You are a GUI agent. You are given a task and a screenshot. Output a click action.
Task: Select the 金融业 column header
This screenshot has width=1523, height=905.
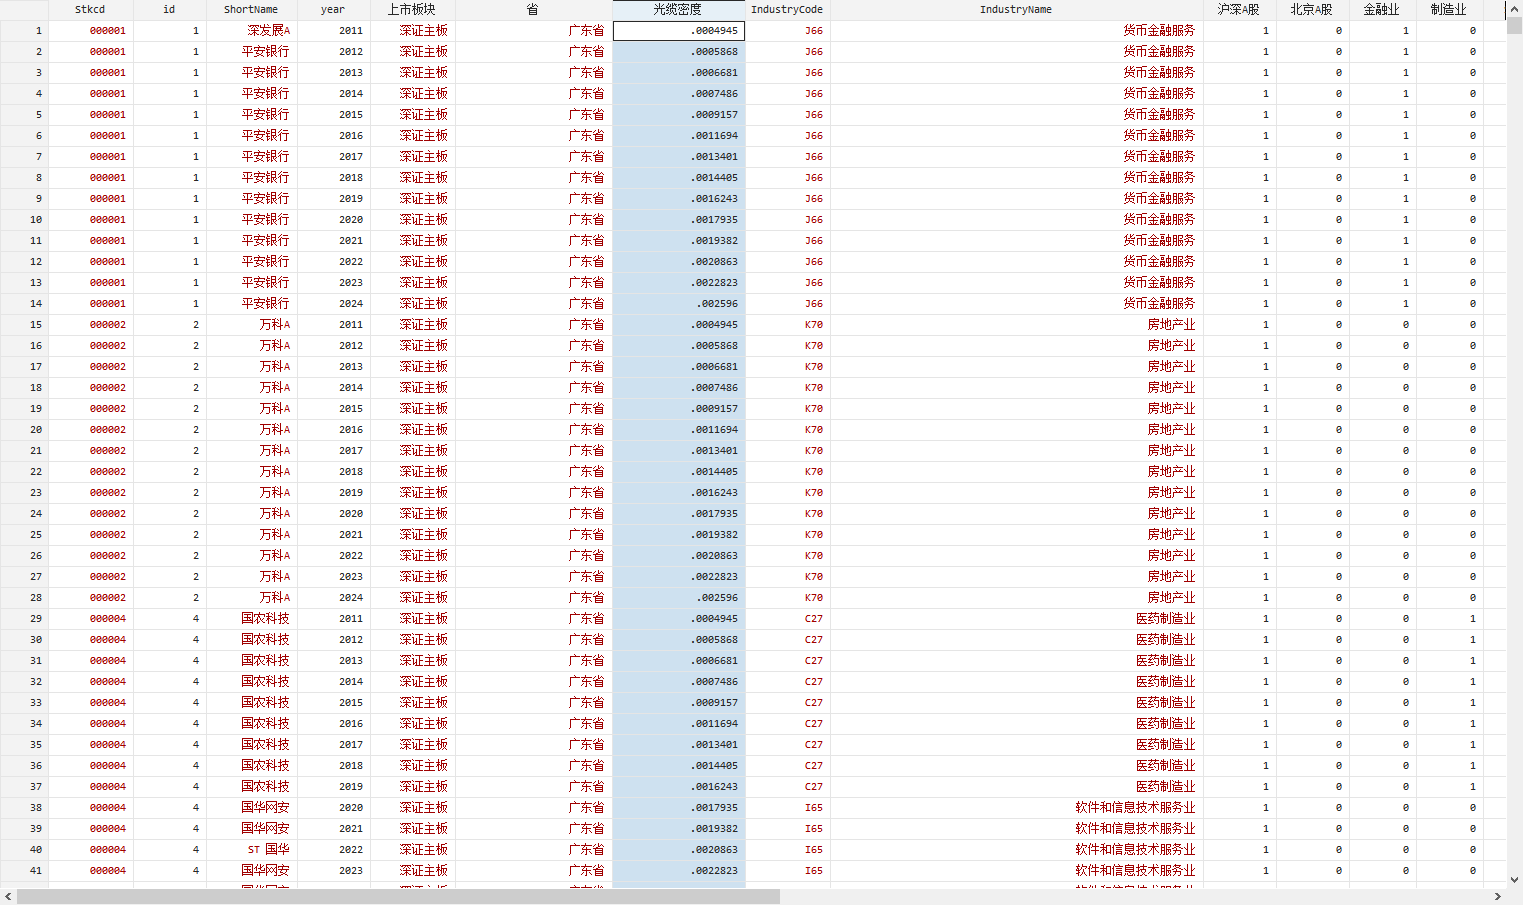[1381, 9]
